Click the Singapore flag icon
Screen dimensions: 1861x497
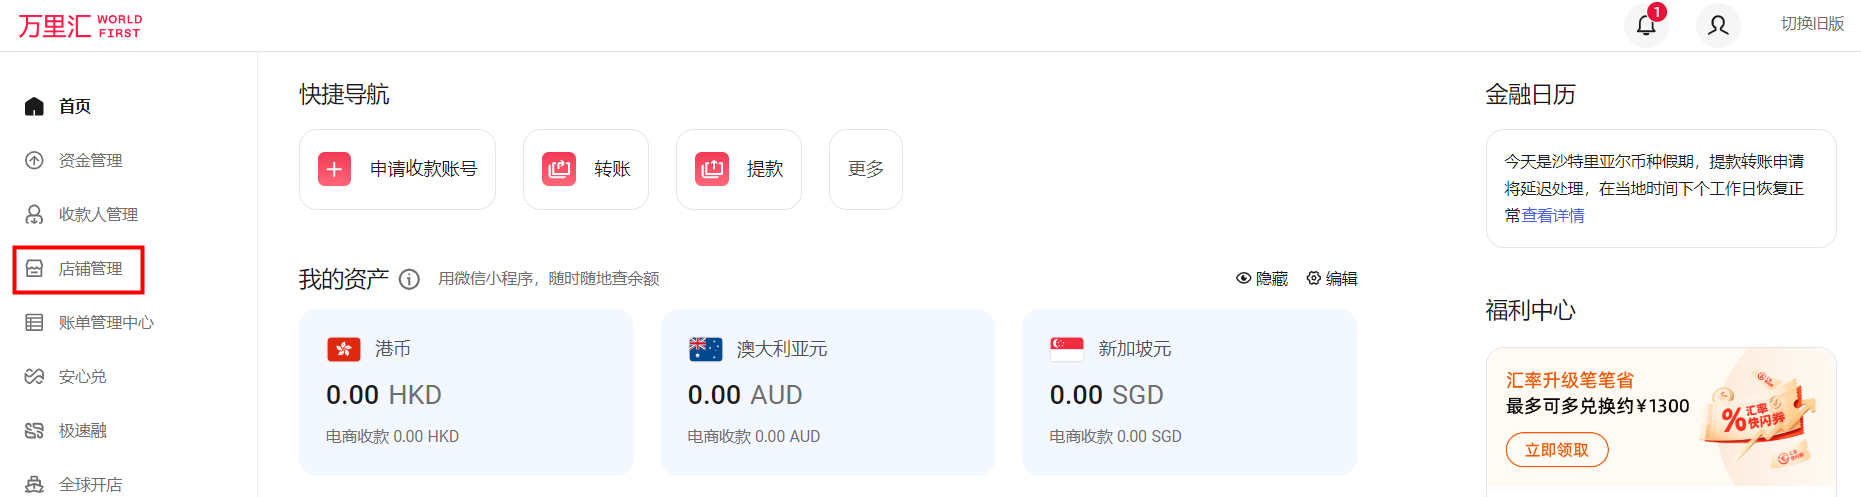[1067, 349]
